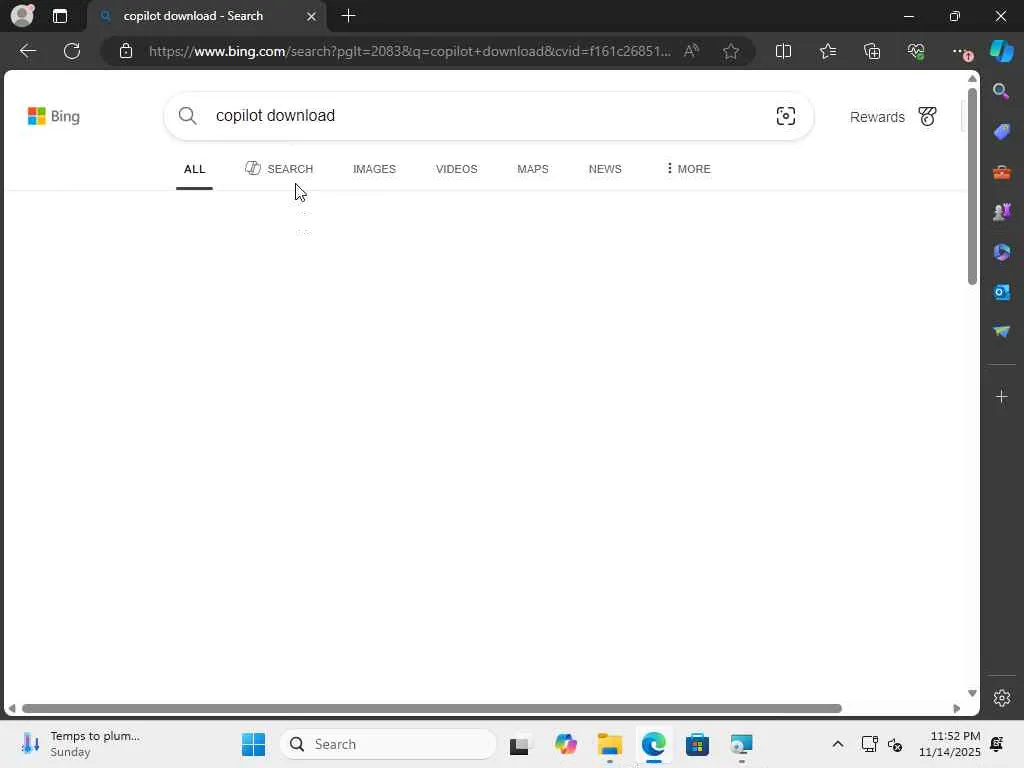The height and width of the screenshot is (768, 1024).
Task: Open split screen view
Action: (783, 51)
